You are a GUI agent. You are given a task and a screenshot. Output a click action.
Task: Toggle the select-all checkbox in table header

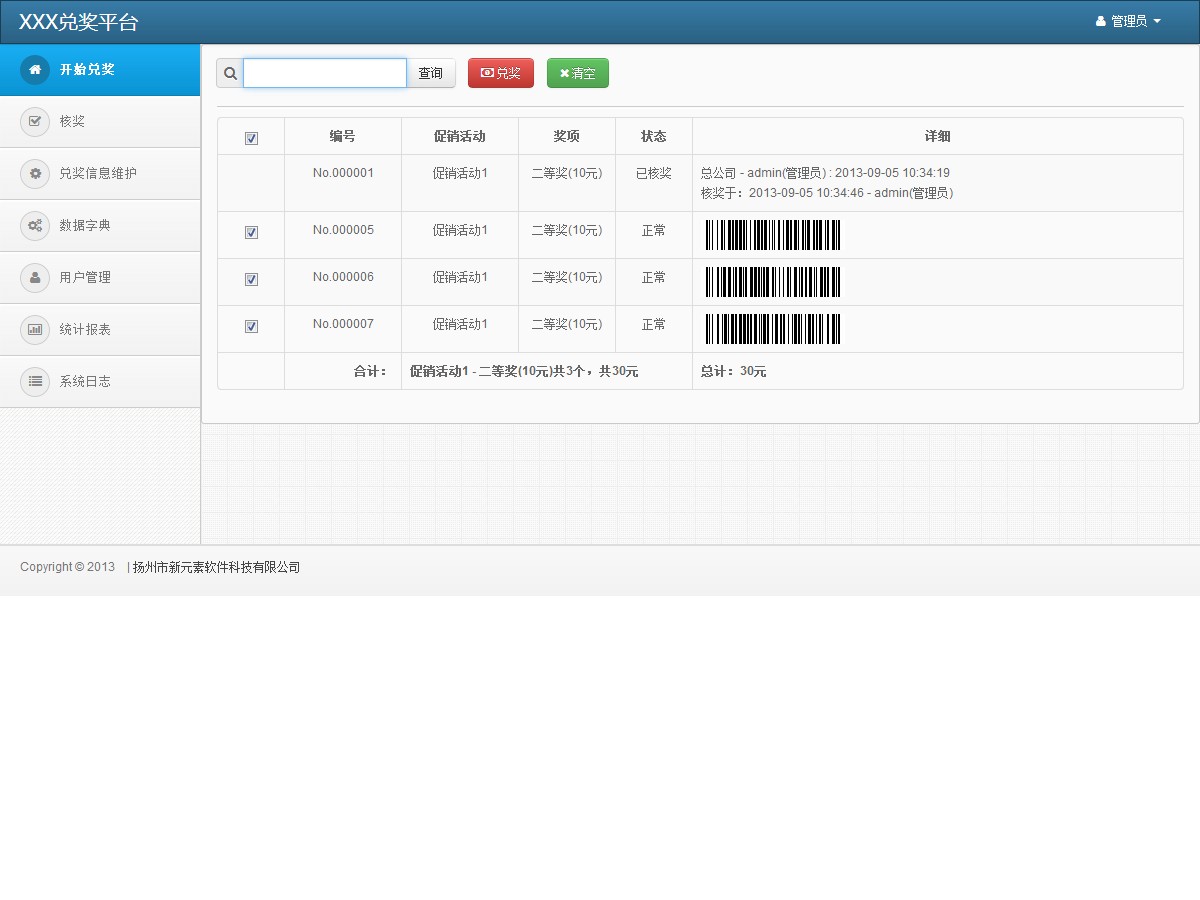pos(251,139)
